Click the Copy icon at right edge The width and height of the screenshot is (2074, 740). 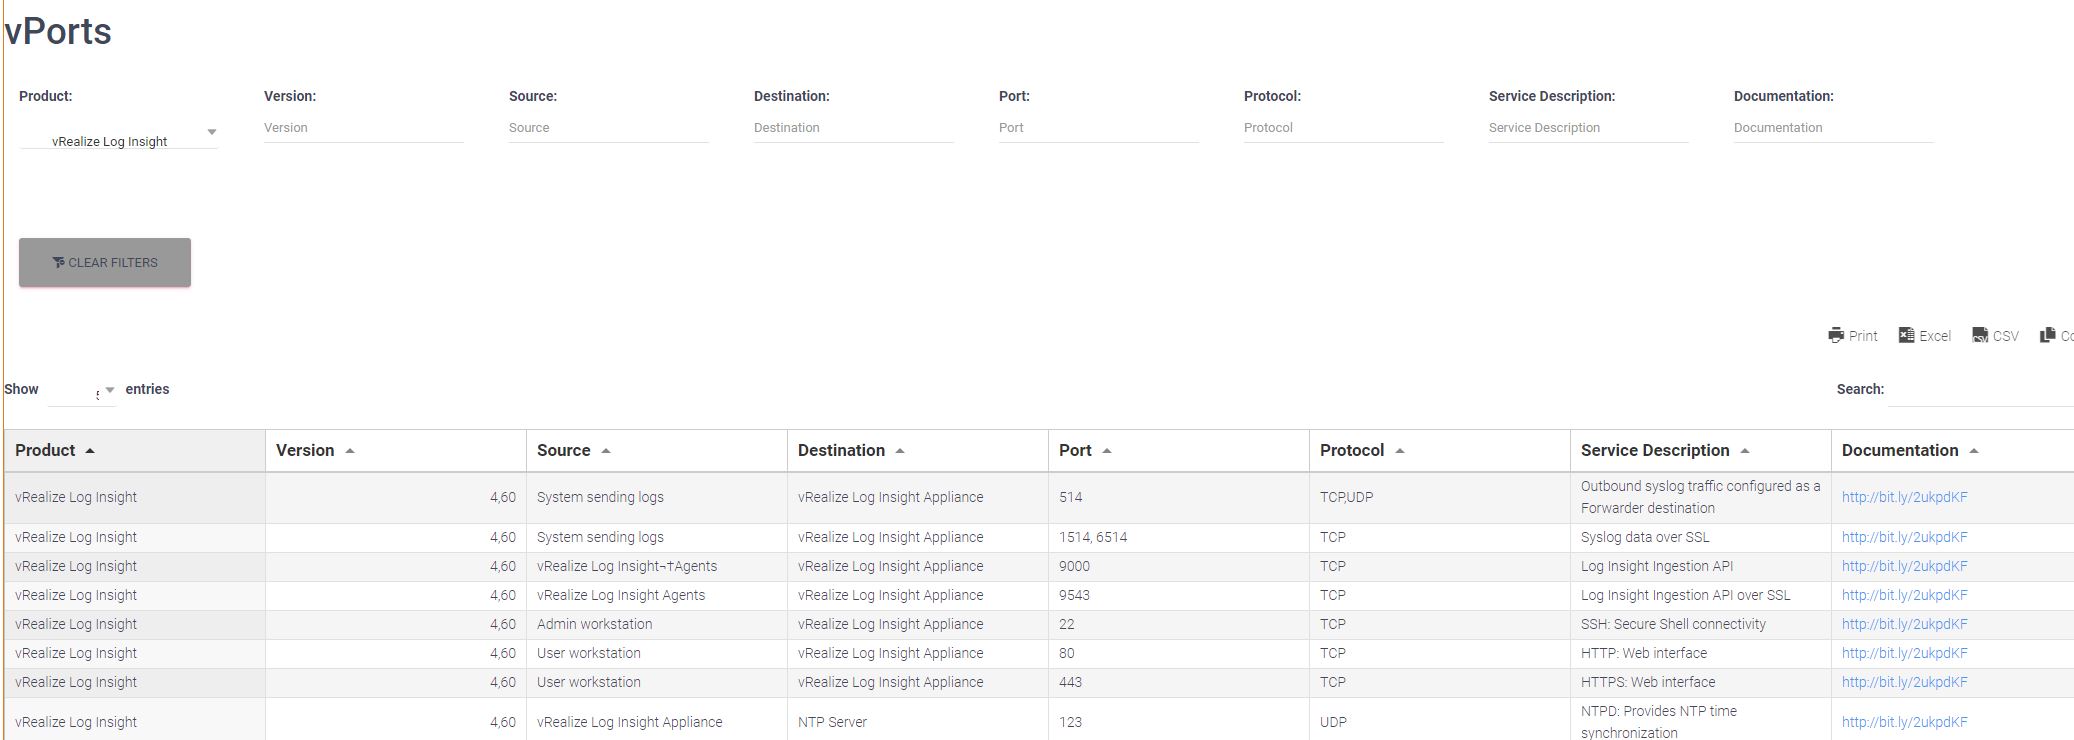click(2048, 336)
